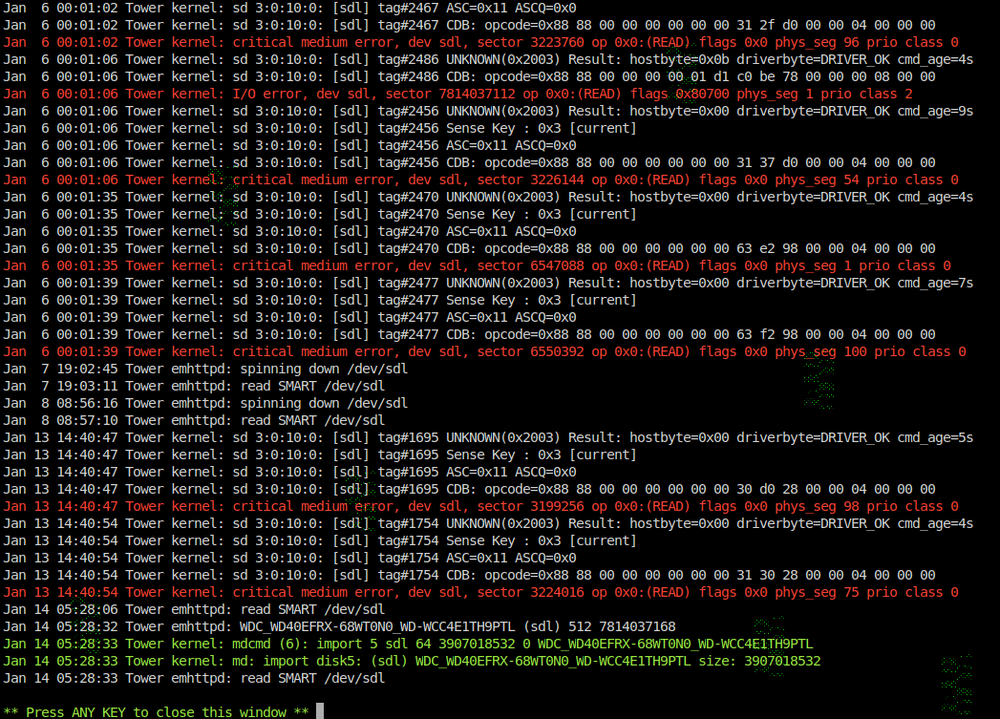Click tag#2477 Result line with cmd_age=7s
This screenshot has width=1000, height=719.
tap(488, 283)
